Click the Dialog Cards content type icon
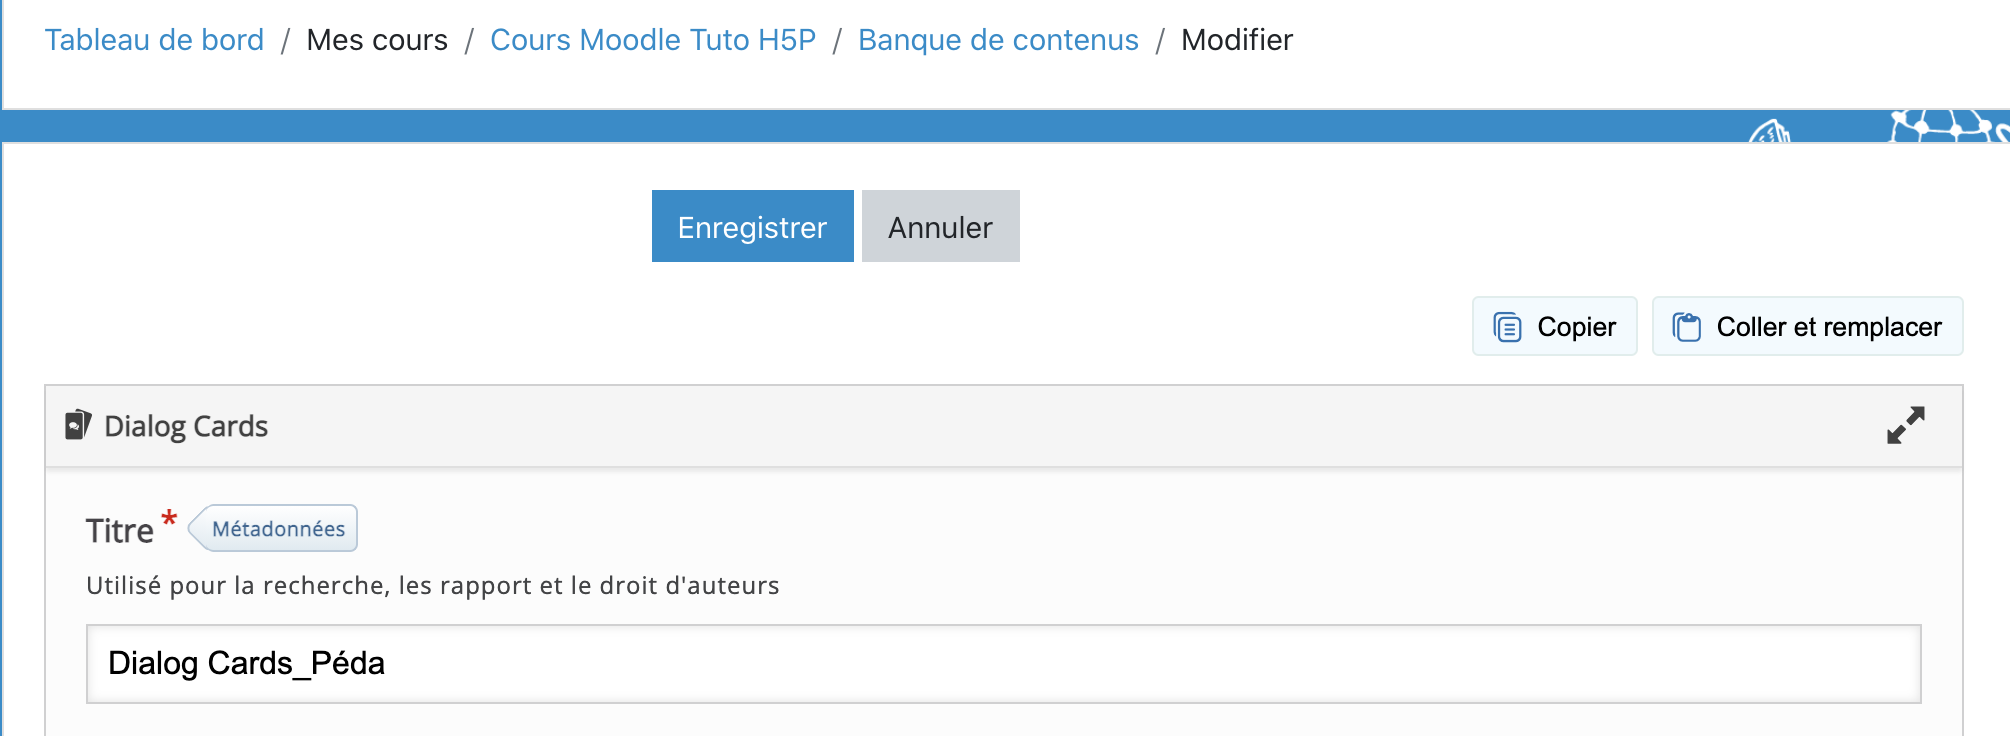 point(78,425)
